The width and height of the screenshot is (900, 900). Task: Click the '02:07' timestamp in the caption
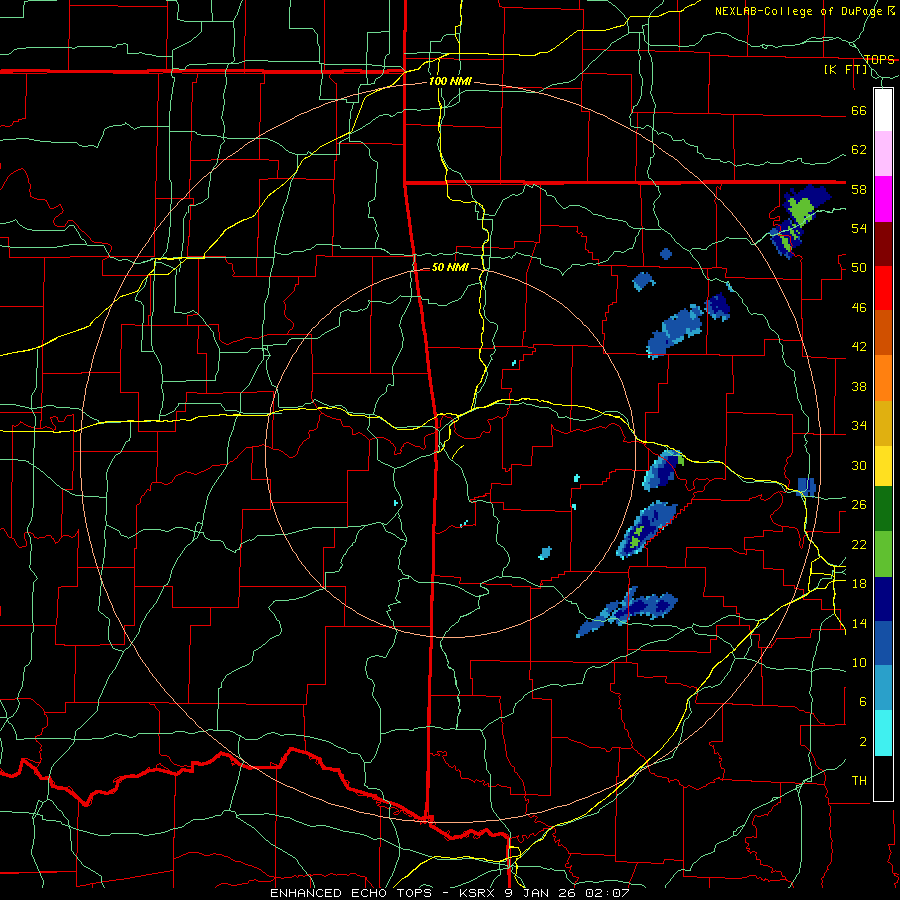pos(607,893)
